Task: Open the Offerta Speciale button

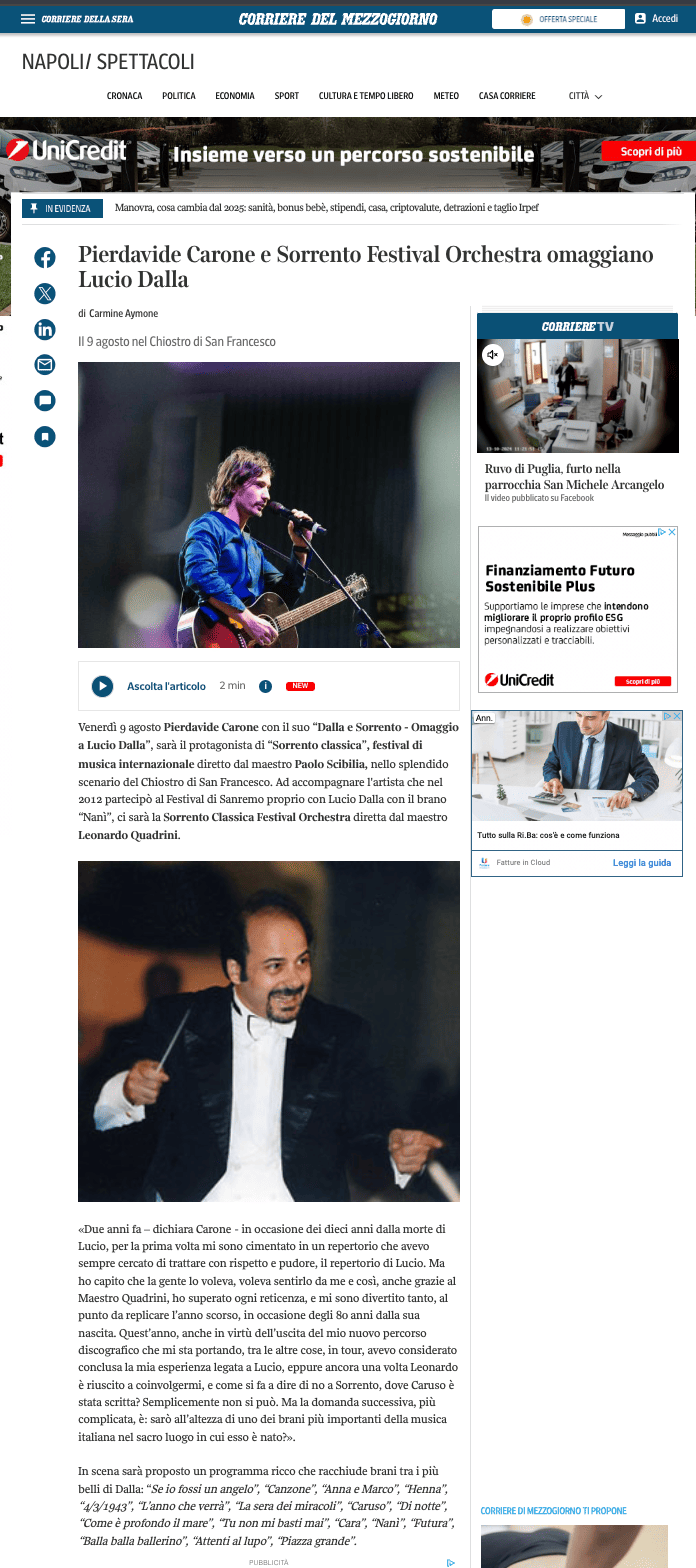Action: [558, 19]
